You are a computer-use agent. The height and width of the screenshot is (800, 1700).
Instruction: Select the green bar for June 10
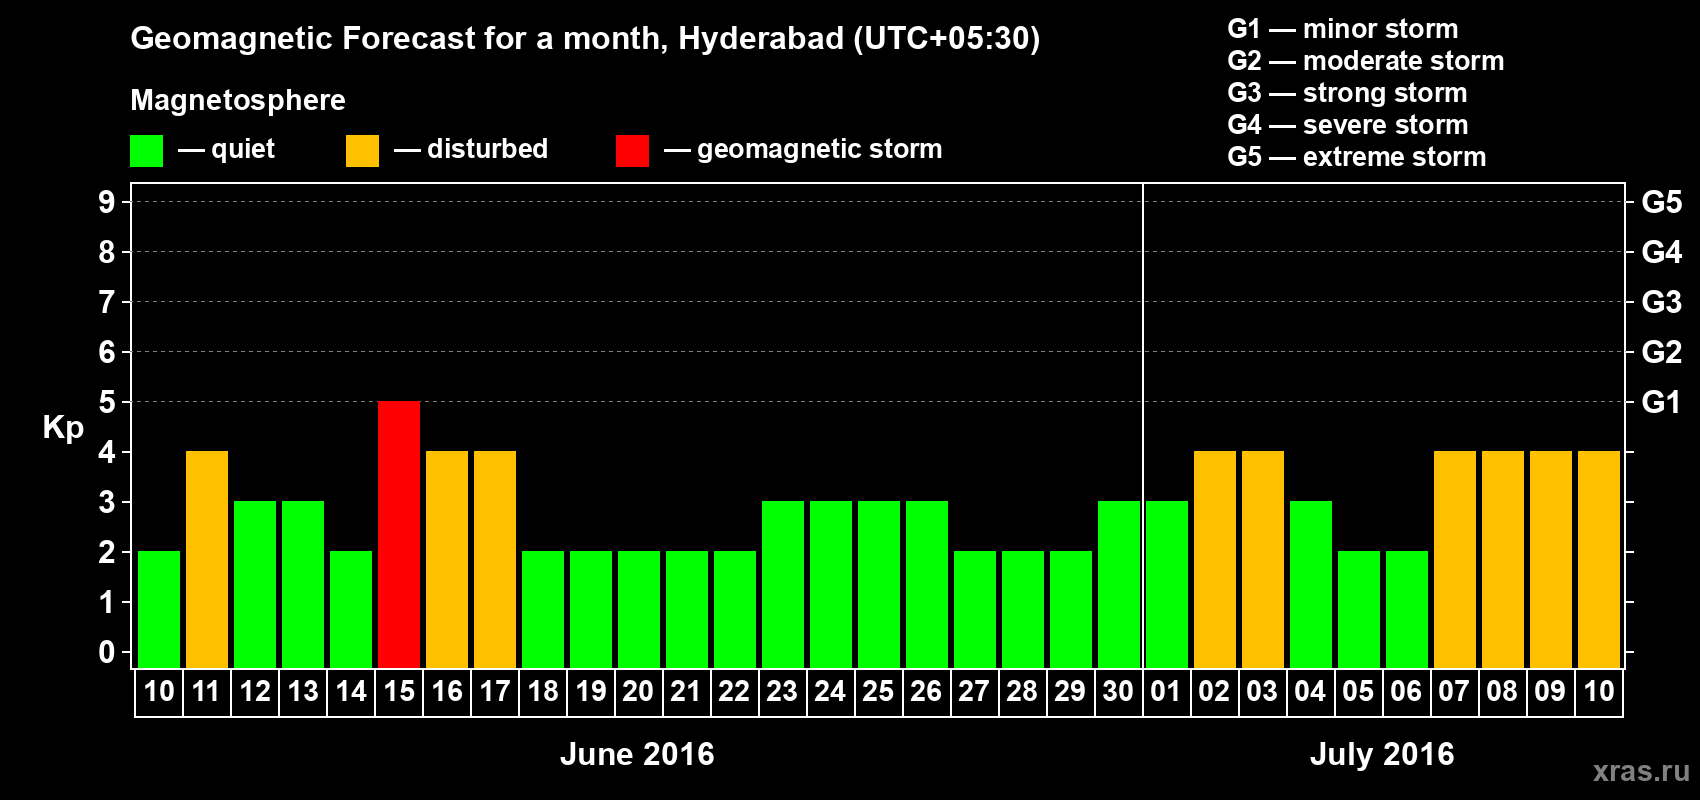[x=159, y=610]
